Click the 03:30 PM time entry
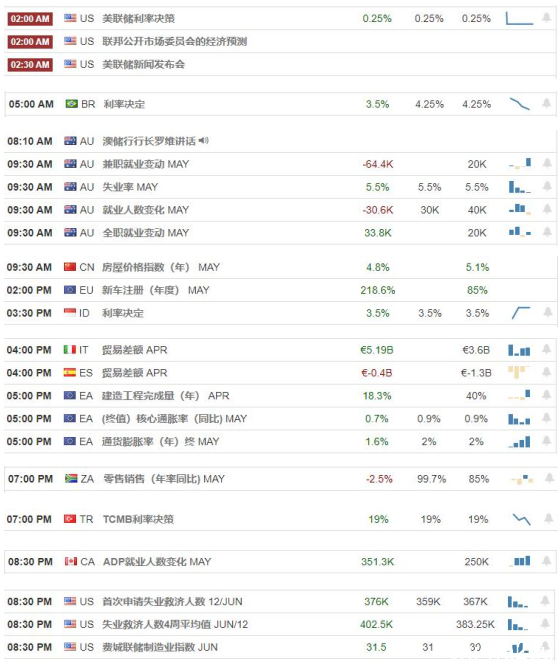Screen dimensions: 558x663 [x=29, y=313]
